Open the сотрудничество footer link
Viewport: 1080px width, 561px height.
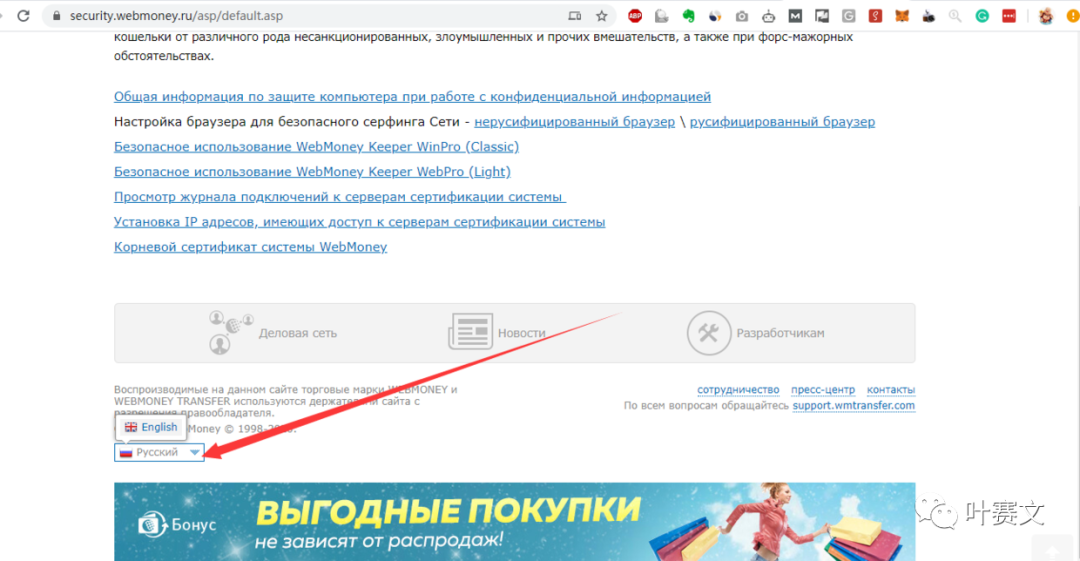tap(738, 390)
